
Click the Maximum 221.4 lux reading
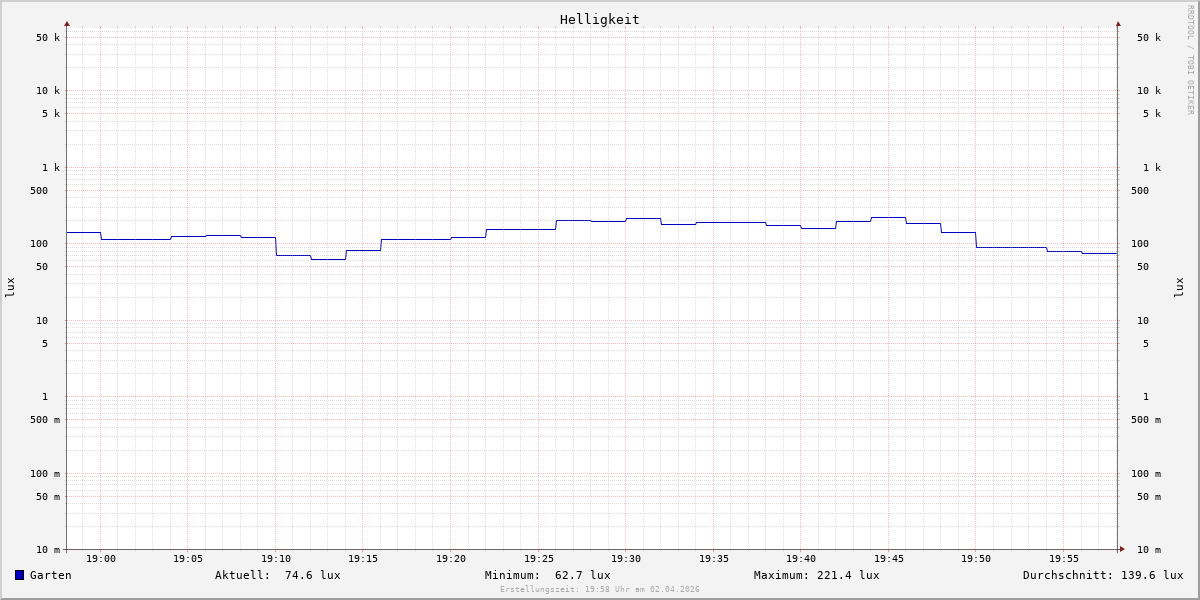coord(816,575)
